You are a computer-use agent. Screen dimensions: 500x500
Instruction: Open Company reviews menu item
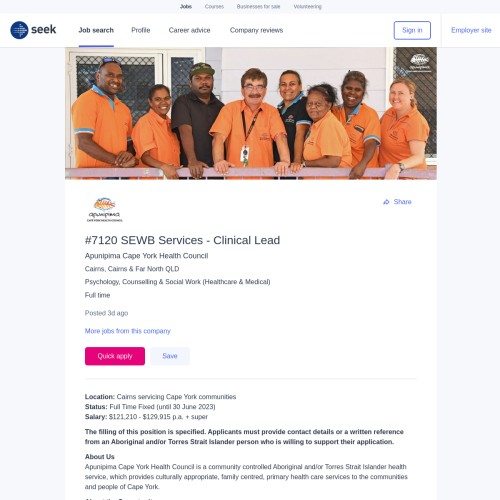point(256,30)
